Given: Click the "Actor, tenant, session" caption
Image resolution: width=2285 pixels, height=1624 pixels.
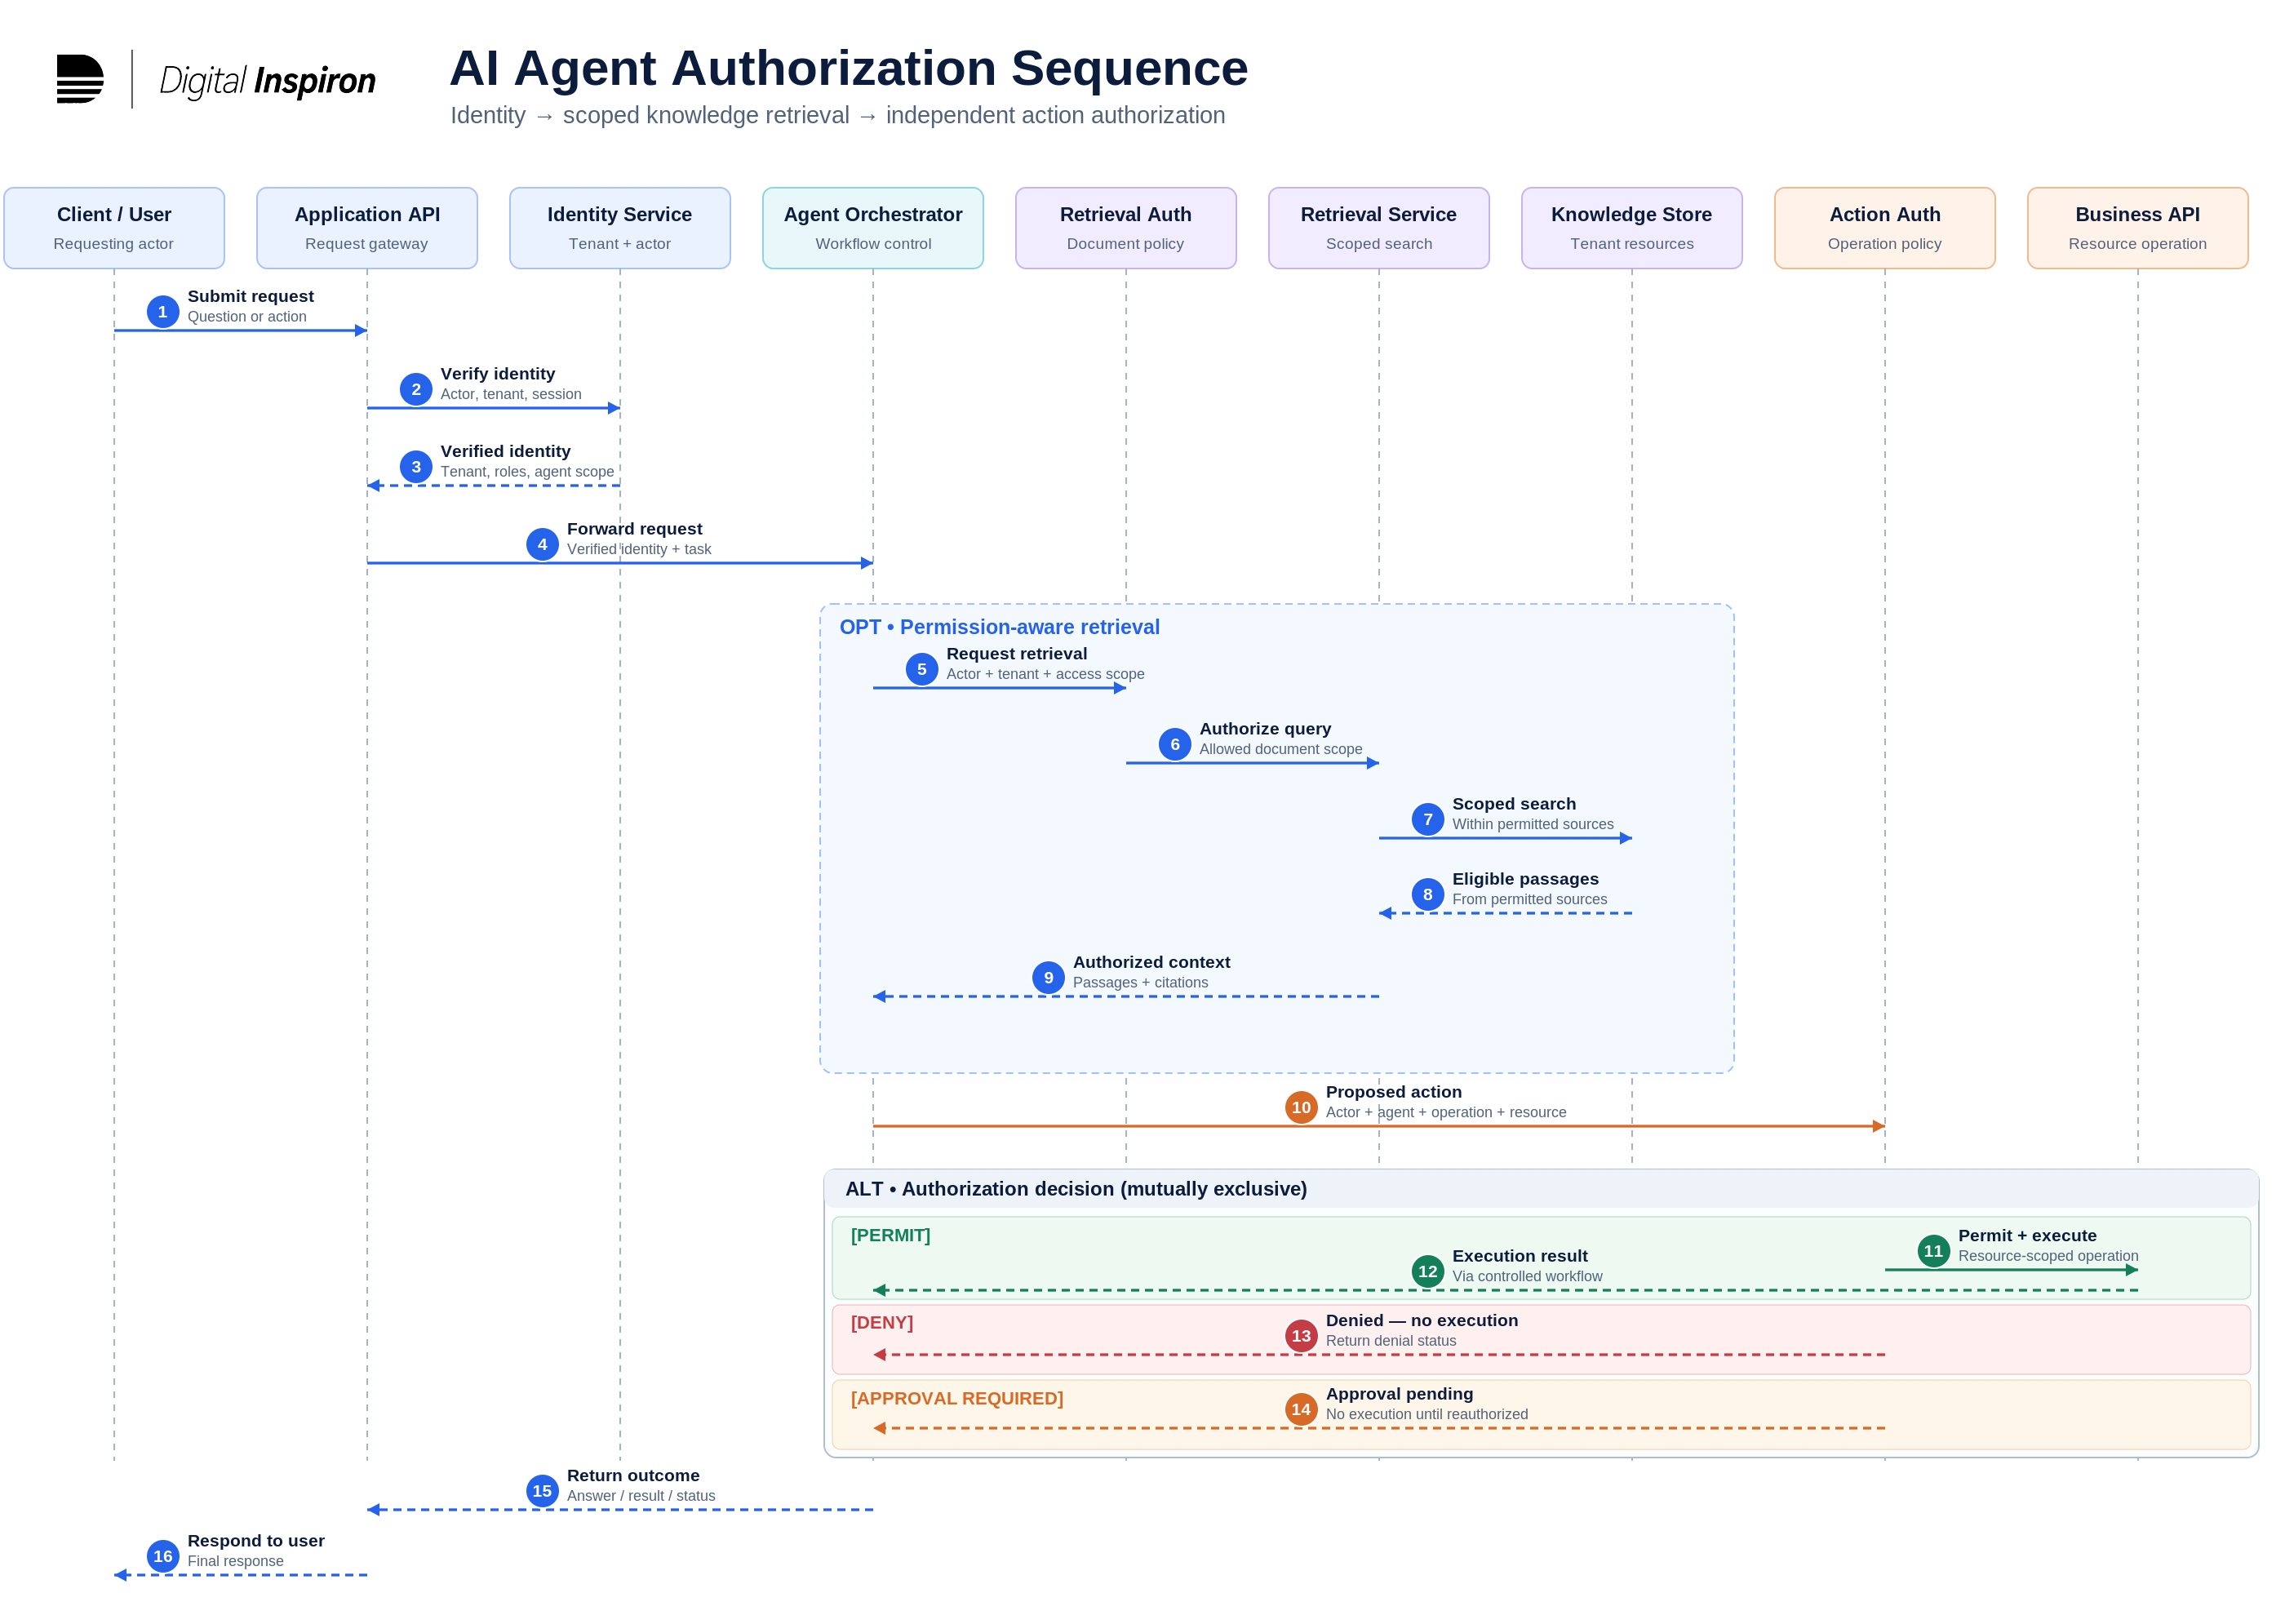Looking at the screenshot, I should 511,395.
